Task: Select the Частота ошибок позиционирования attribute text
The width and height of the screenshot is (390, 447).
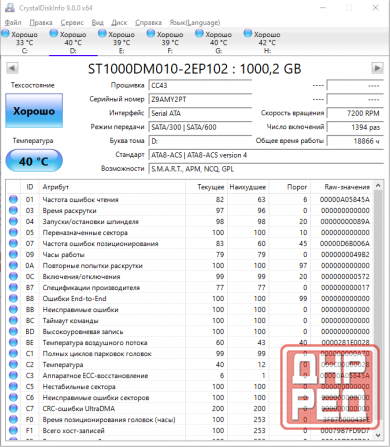Action: pyautogui.click(x=100, y=244)
